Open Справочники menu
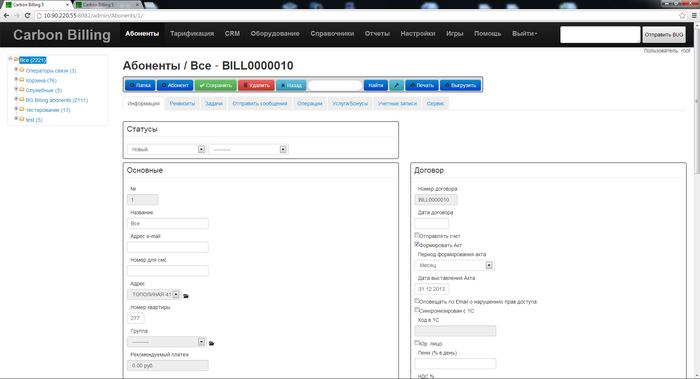 click(x=332, y=33)
